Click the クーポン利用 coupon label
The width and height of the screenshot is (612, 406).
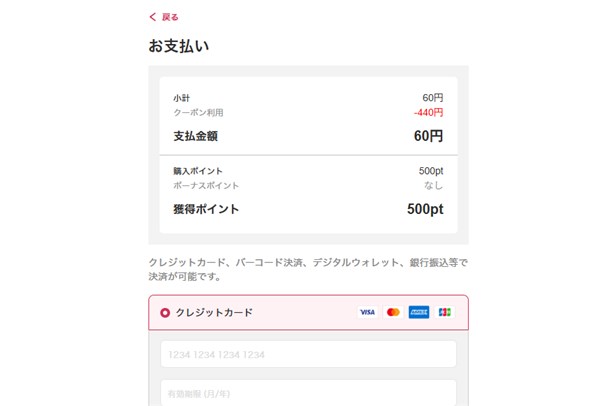click(198, 113)
